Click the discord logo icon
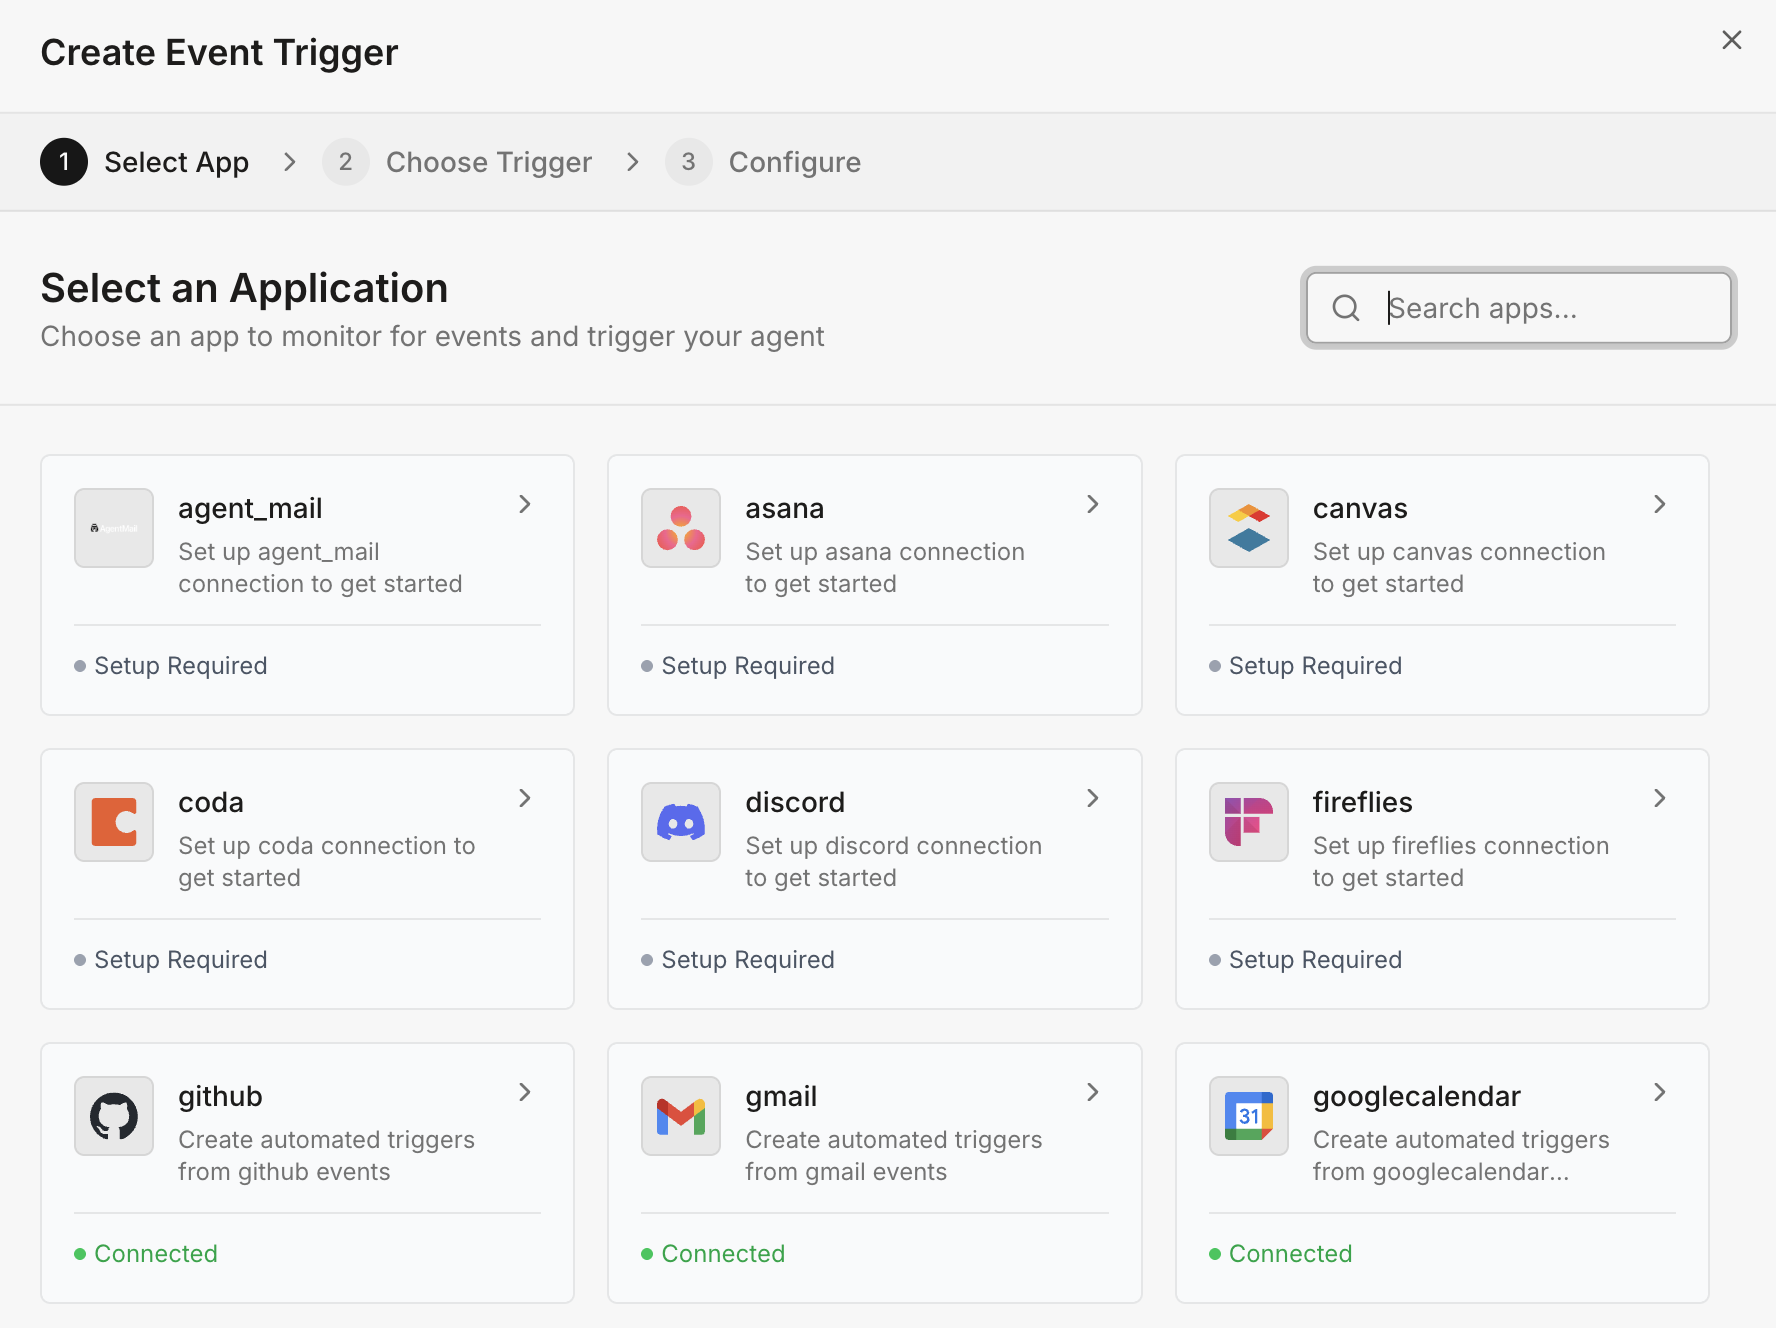Screen dimensions: 1776x1328 tap(681, 822)
